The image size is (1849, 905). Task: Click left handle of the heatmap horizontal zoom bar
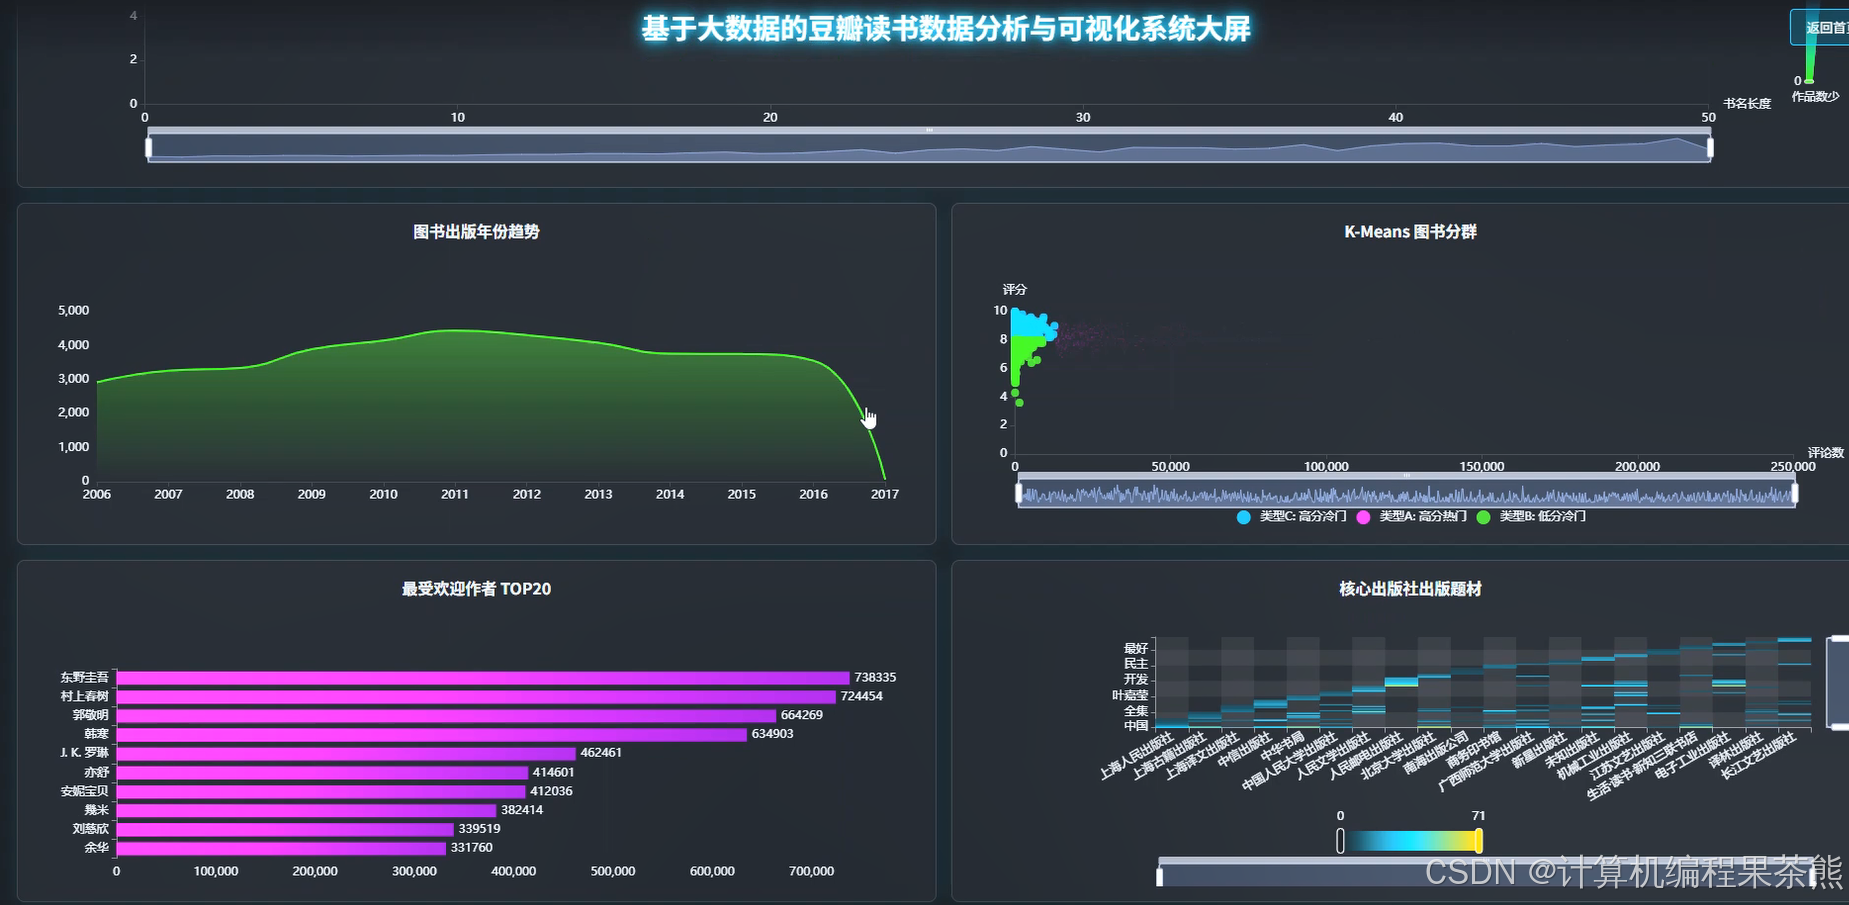click(x=1160, y=877)
